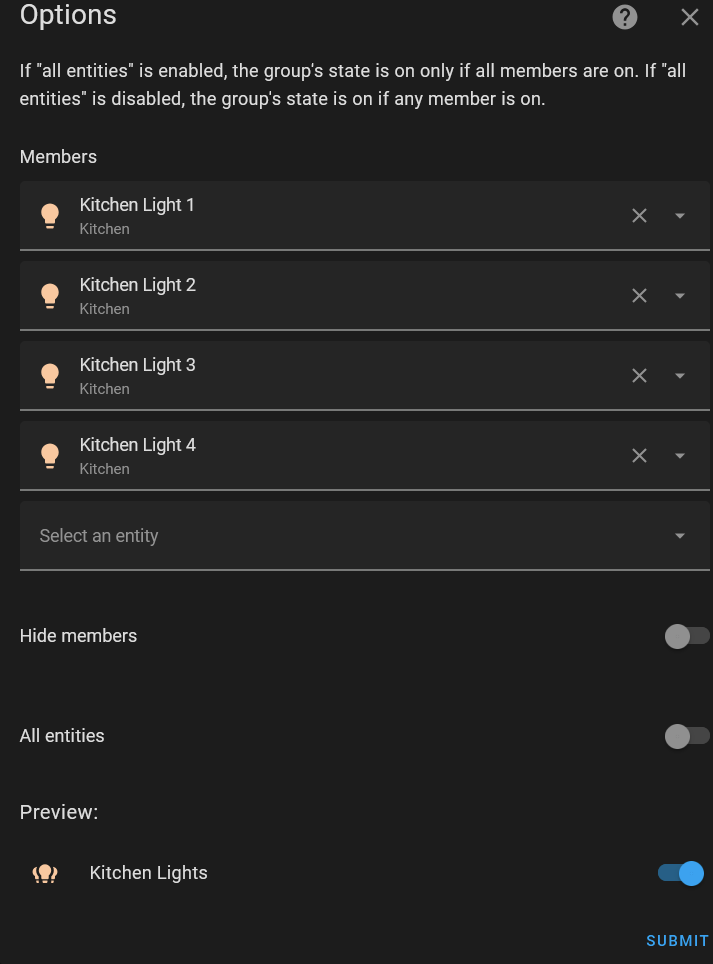Viewport: 713px width, 964px height.
Task: Turn off Kitchen Lights preview switch
Action: coord(681,873)
